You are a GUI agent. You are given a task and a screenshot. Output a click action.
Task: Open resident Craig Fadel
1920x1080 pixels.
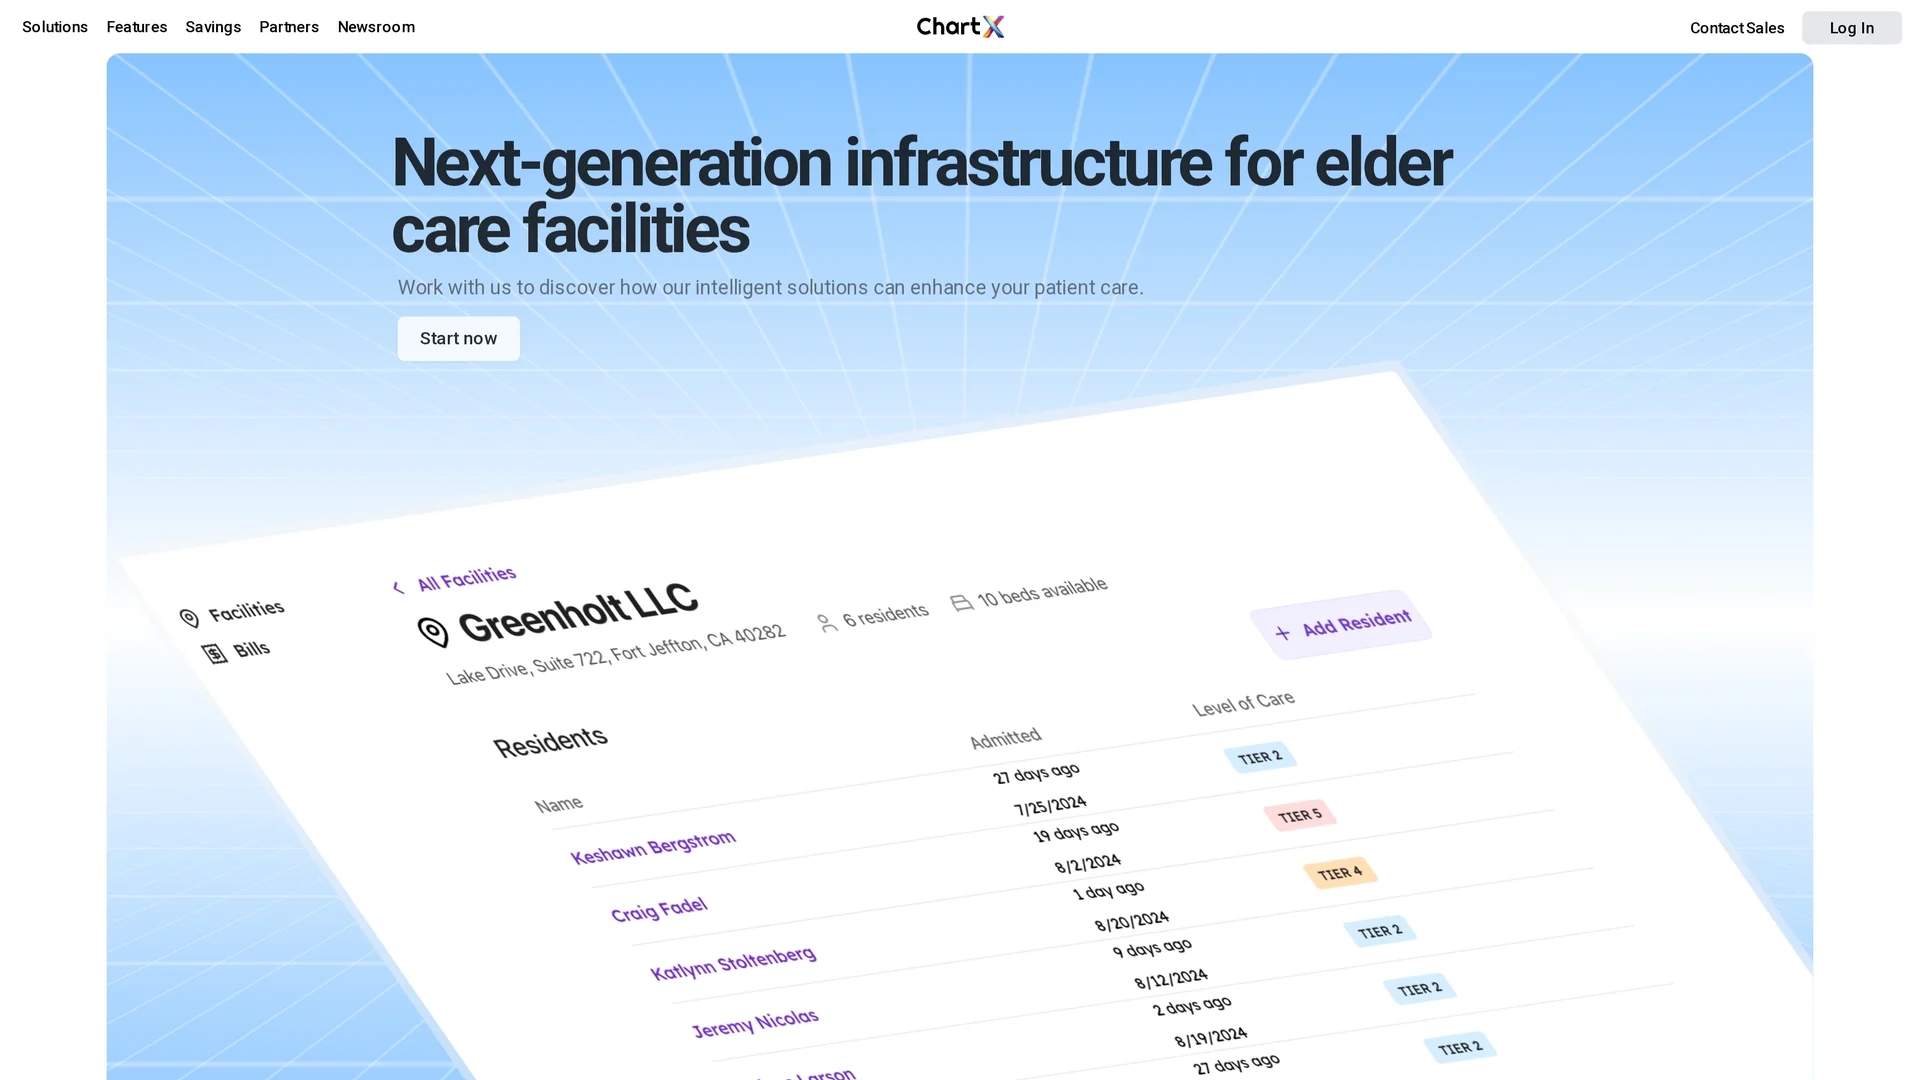[659, 910]
